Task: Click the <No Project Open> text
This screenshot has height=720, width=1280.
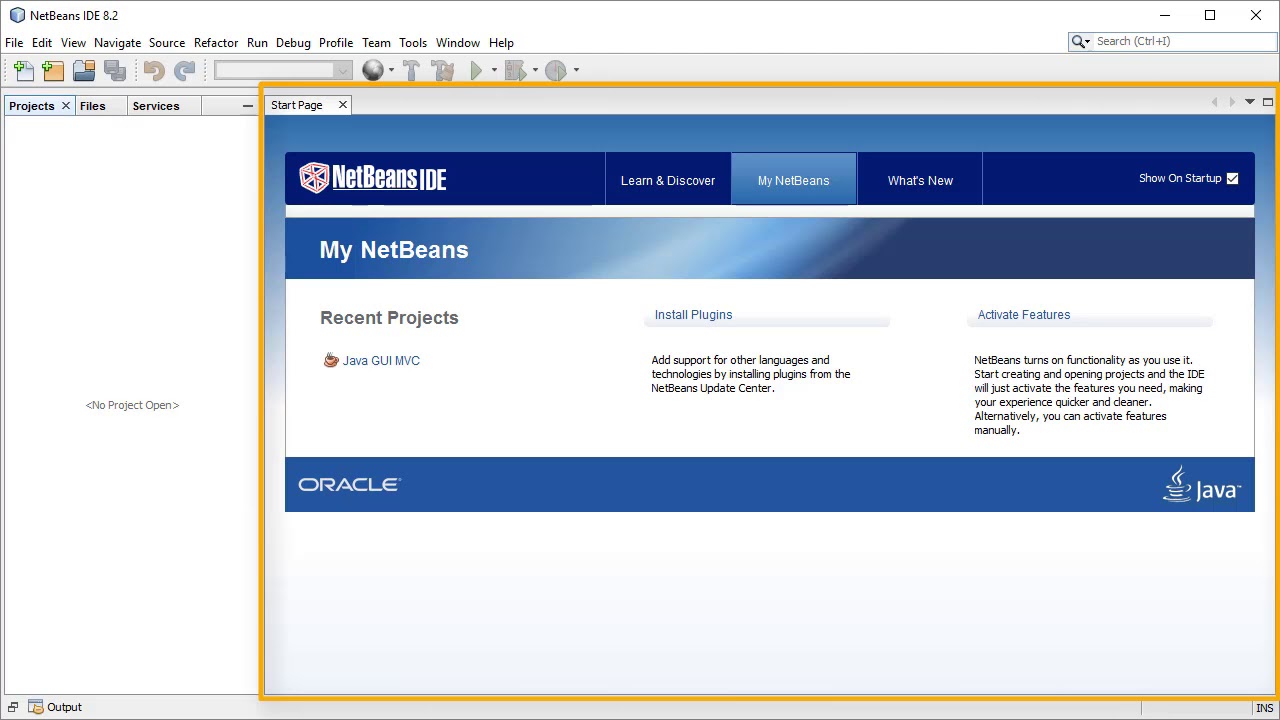Action: (x=132, y=405)
